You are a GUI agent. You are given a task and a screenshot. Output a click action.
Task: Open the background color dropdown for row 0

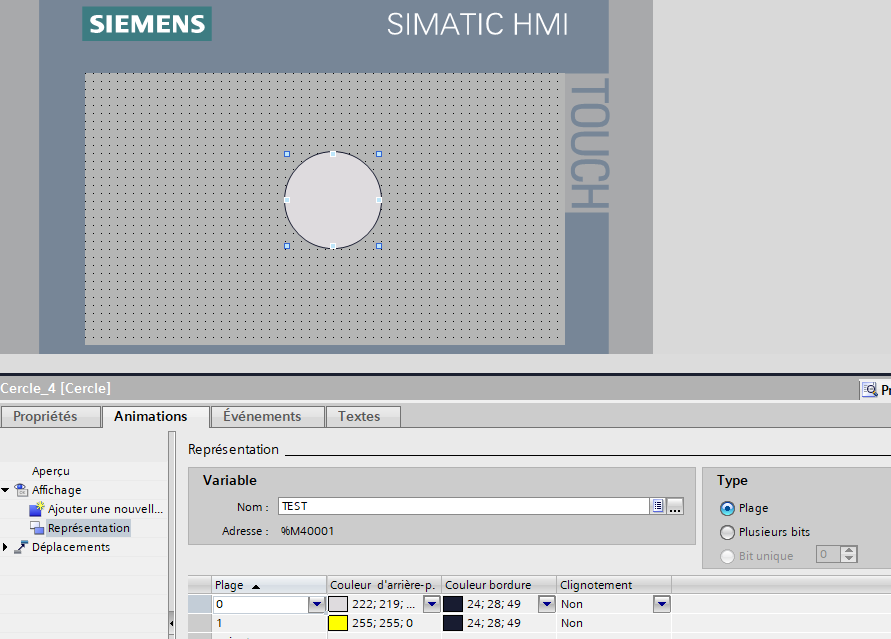432,604
